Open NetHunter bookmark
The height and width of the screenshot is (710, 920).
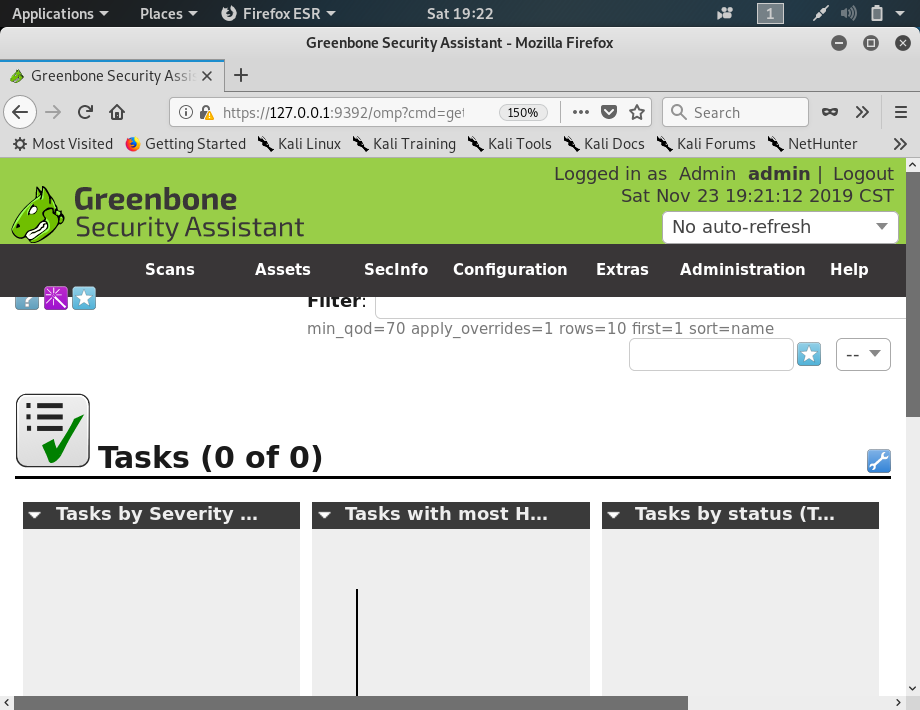[813, 144]
